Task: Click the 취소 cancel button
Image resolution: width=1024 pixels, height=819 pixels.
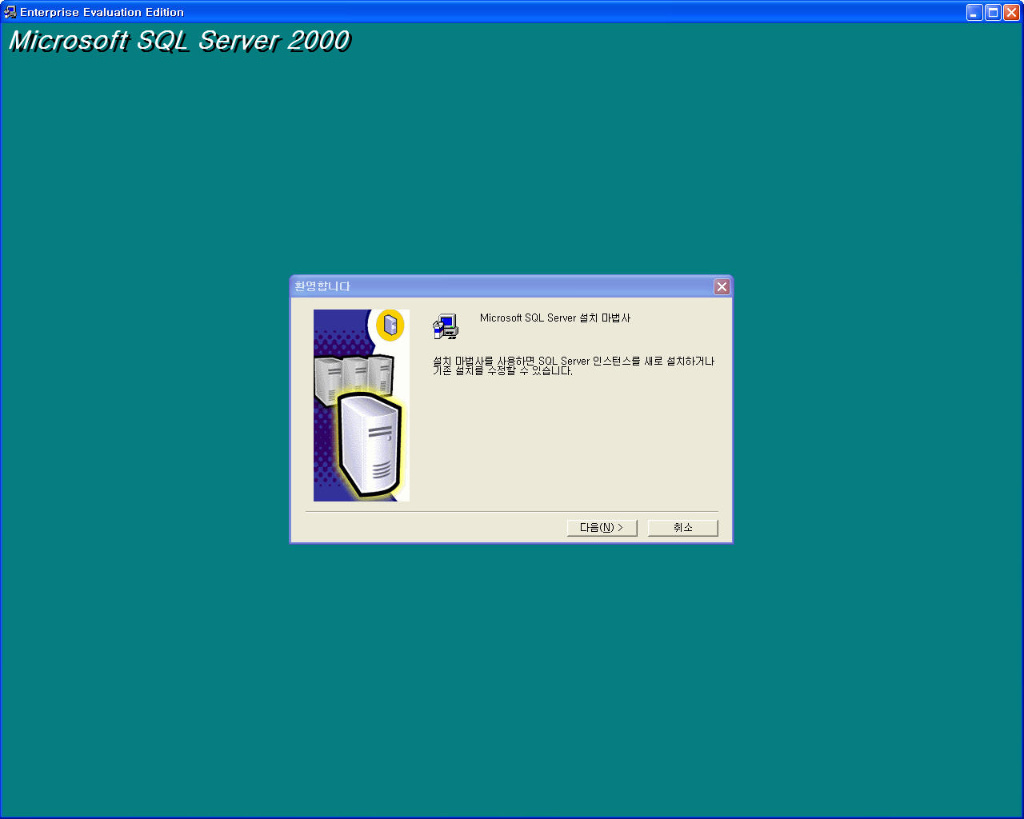Action: tap(682, 528)
